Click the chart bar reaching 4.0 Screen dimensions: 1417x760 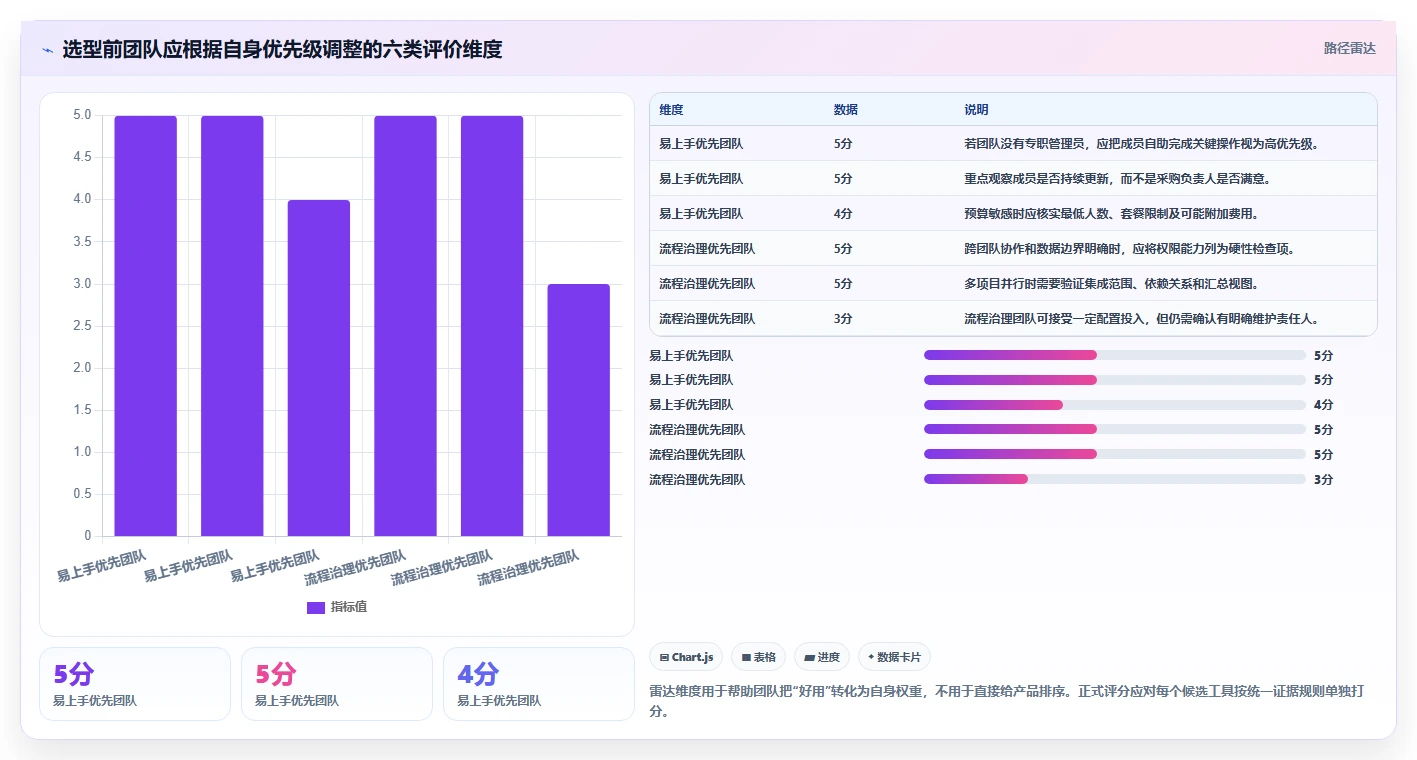point(319,368)
